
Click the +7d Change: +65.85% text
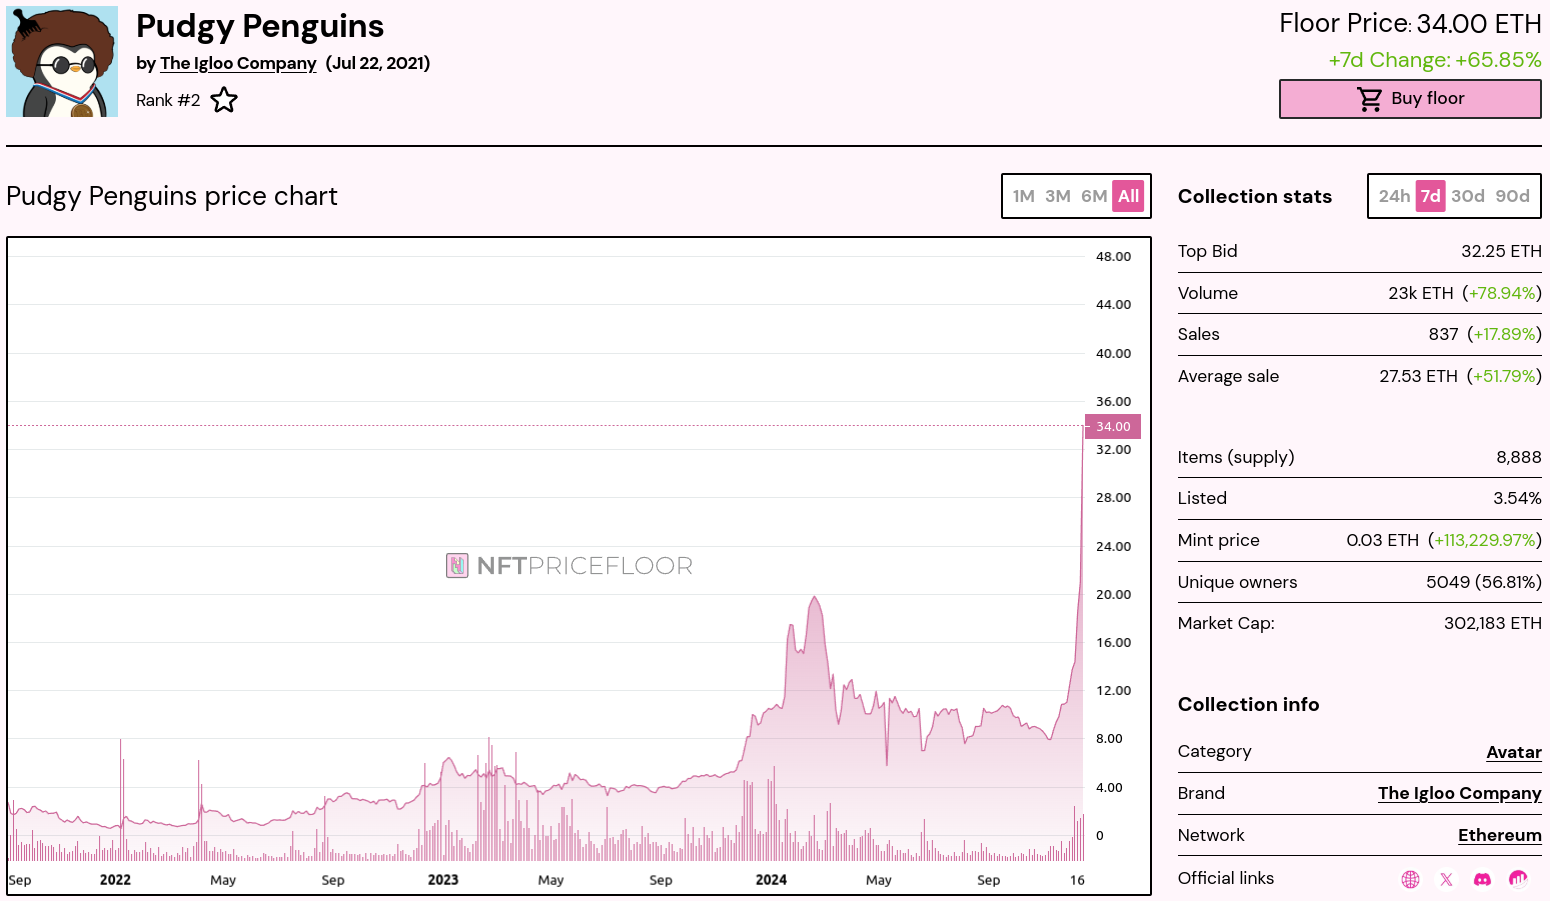coord(1434,60)
